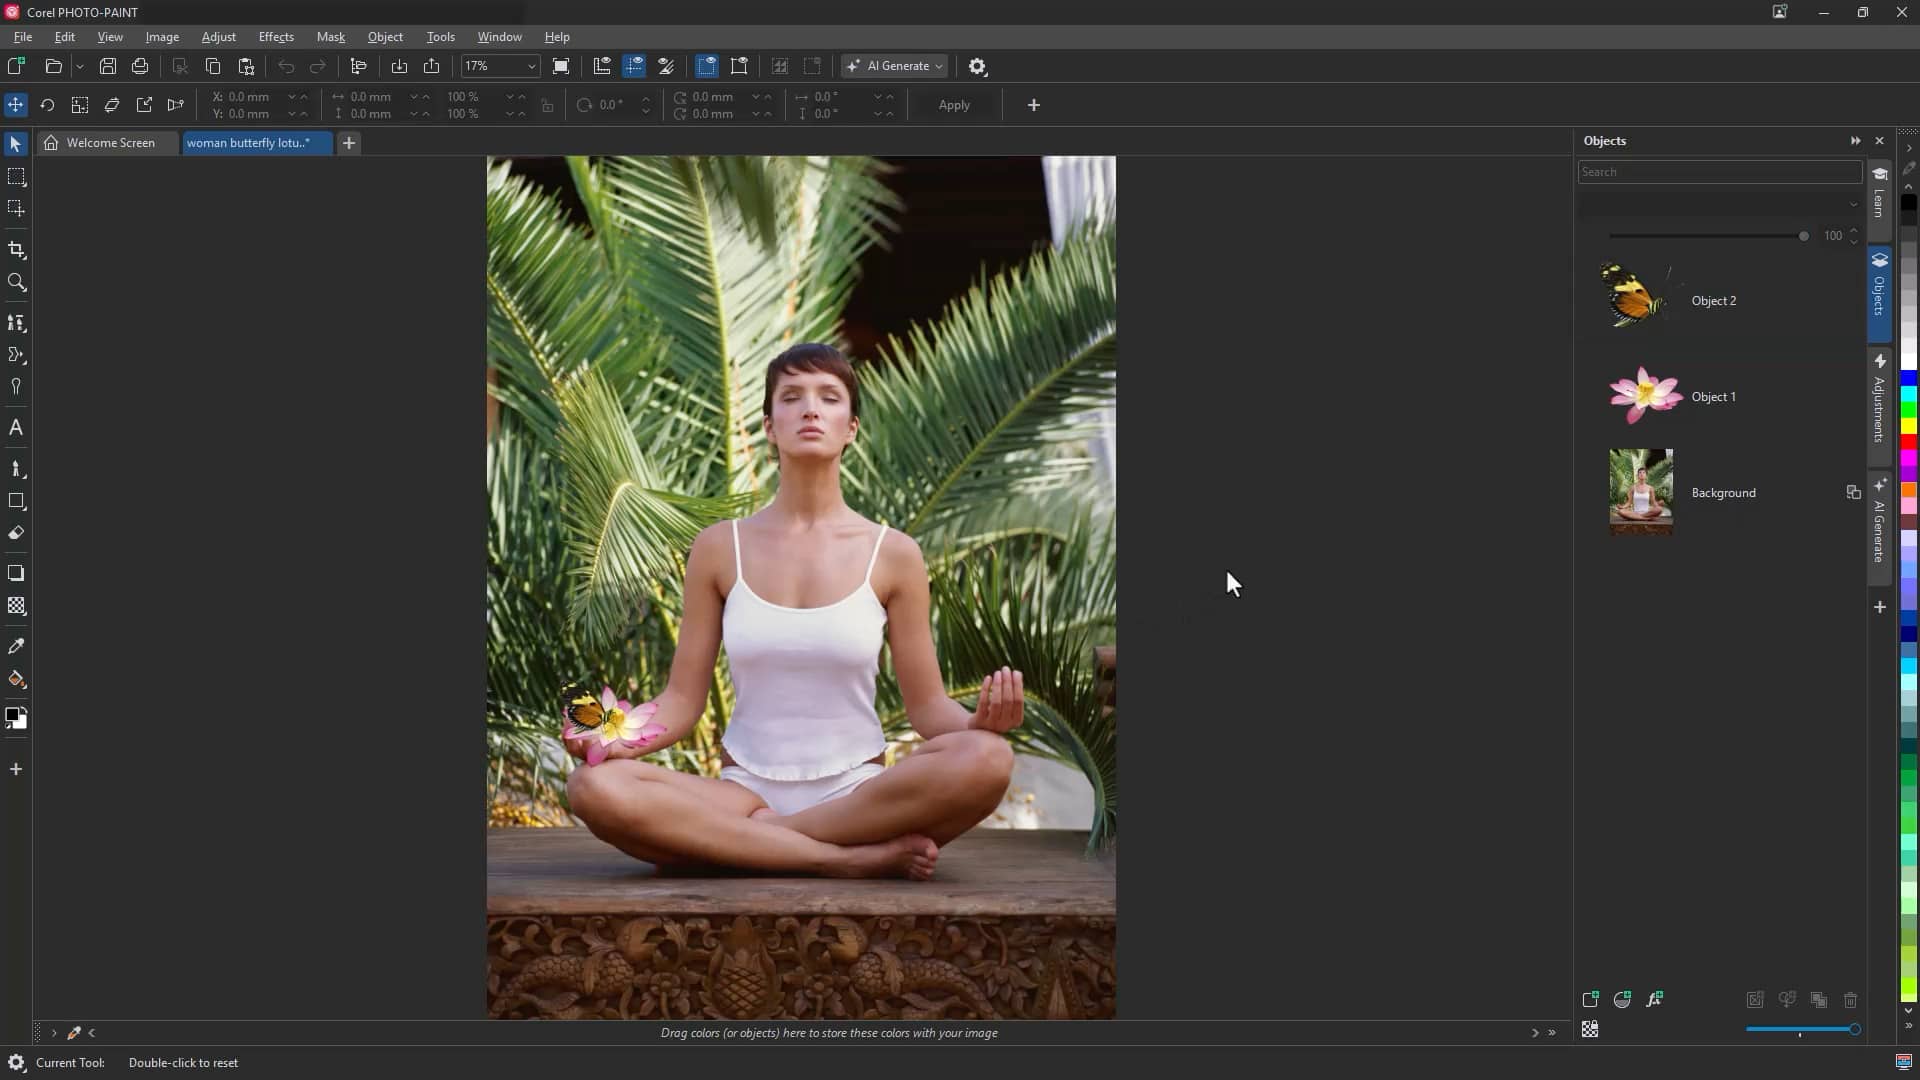Select the Text tool
1920x1080 pixels.
[16, 428]
